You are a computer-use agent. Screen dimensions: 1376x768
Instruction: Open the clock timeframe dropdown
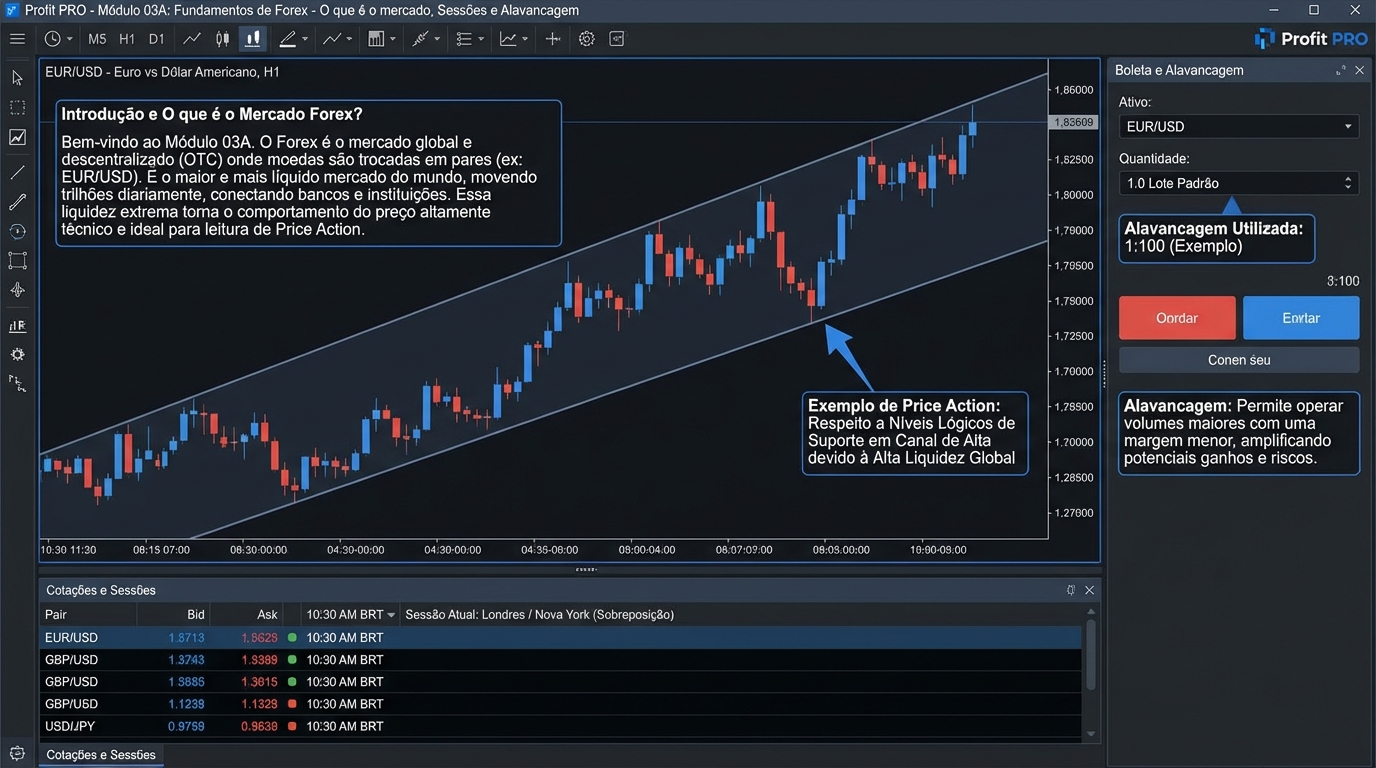click(x=57, y=39)
